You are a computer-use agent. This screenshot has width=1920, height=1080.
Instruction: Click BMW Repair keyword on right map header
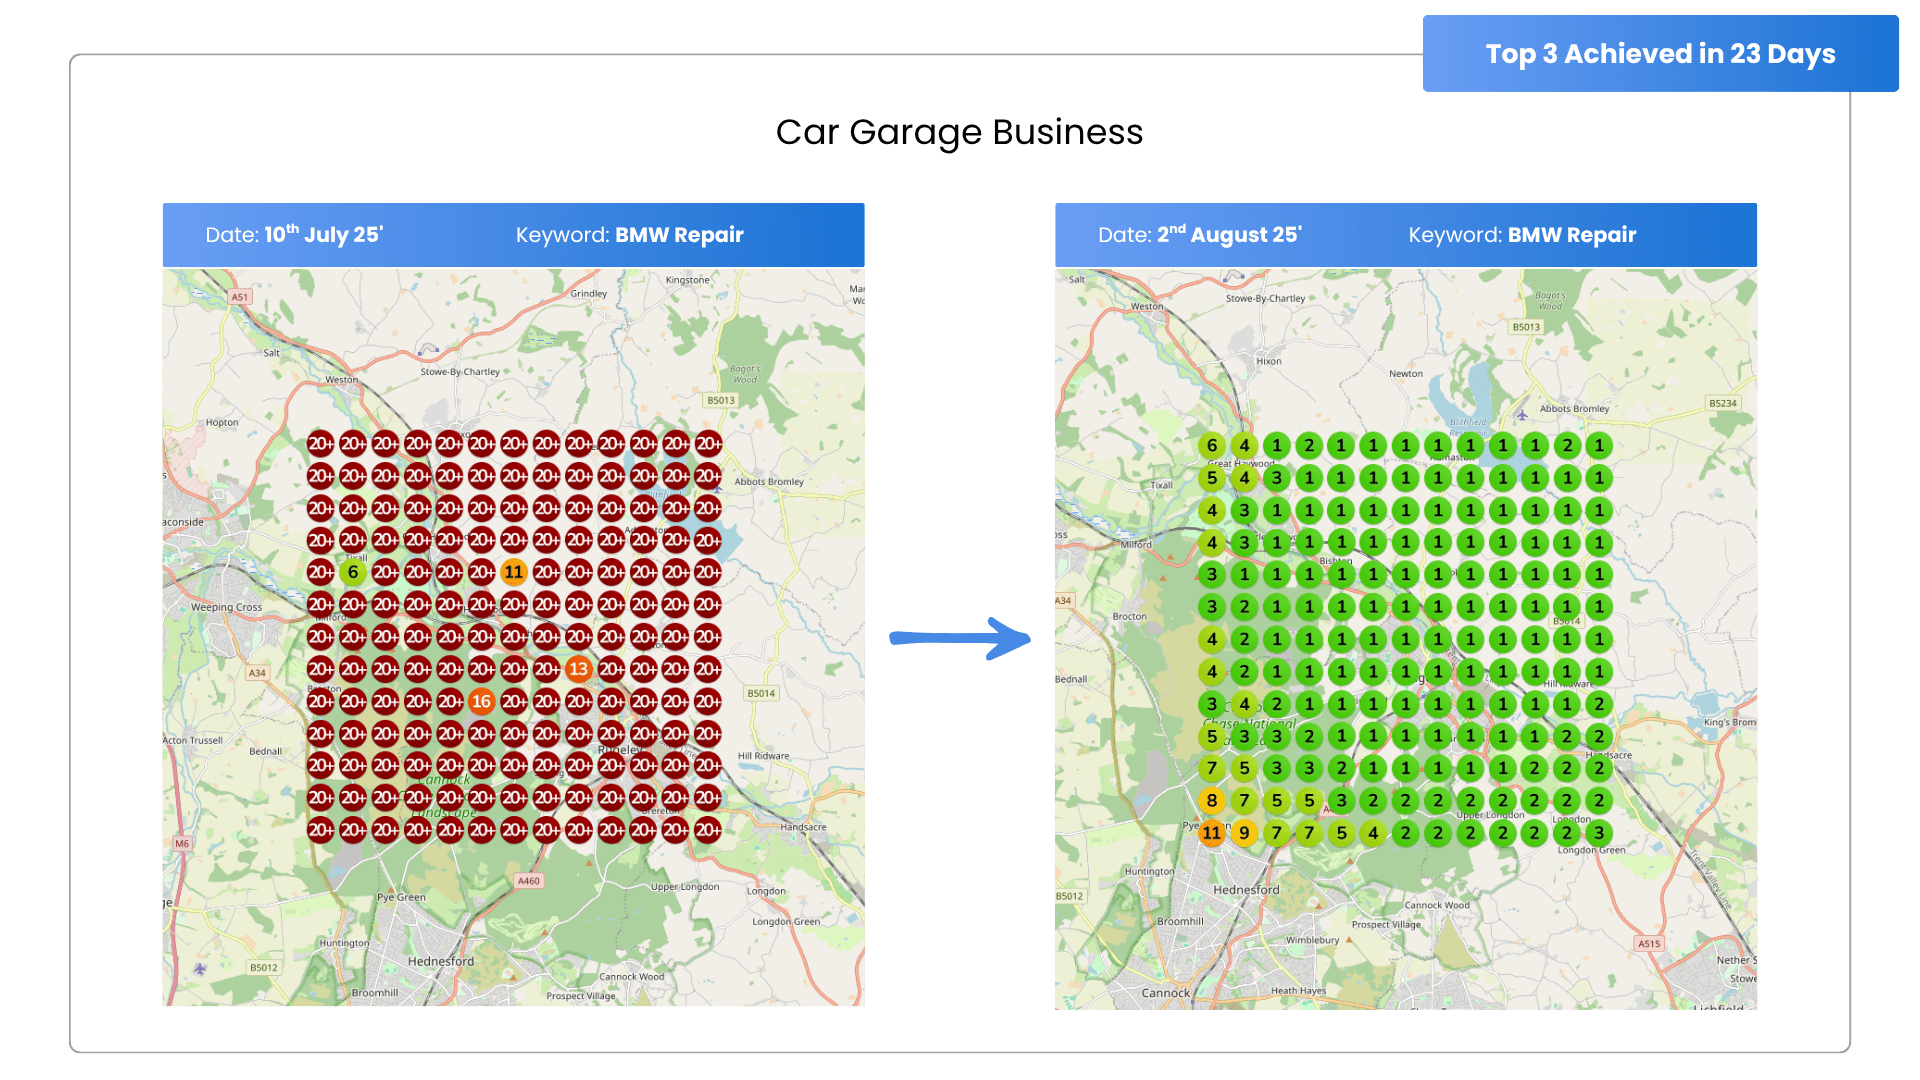[x=1571, y=235]
